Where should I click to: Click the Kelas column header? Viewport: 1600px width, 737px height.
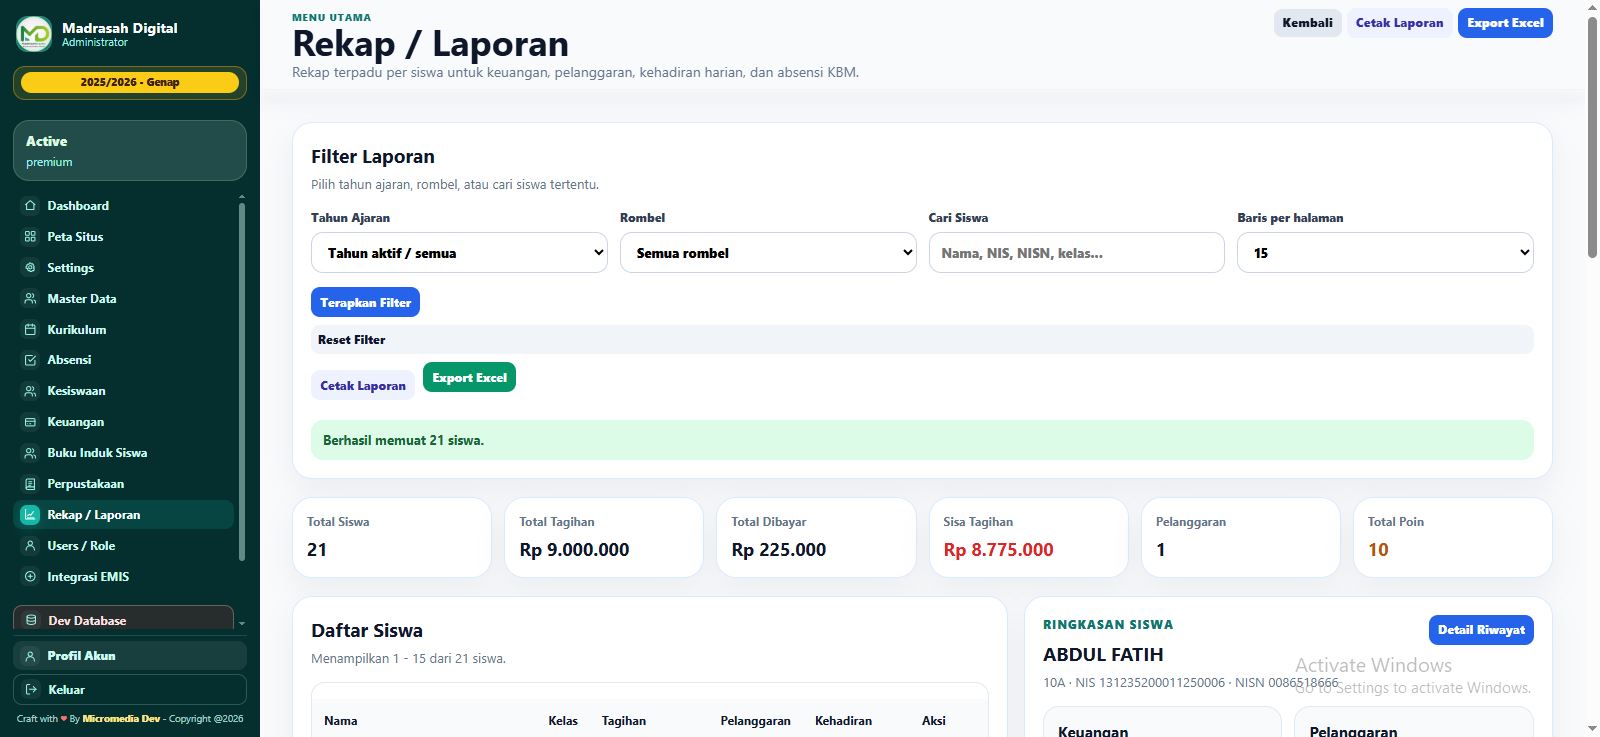click(x=563, y=721)
